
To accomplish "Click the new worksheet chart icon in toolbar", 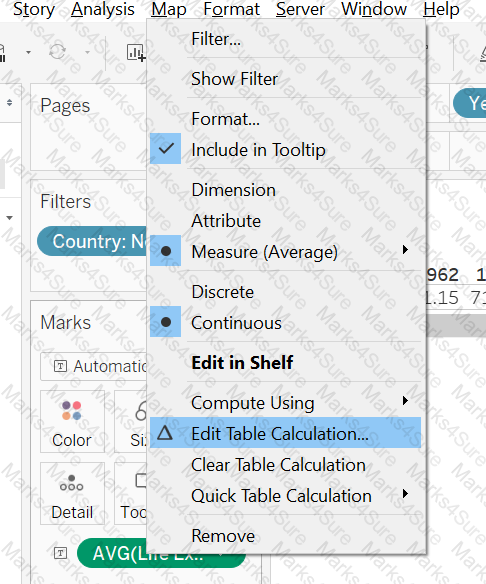I will 136,53.
